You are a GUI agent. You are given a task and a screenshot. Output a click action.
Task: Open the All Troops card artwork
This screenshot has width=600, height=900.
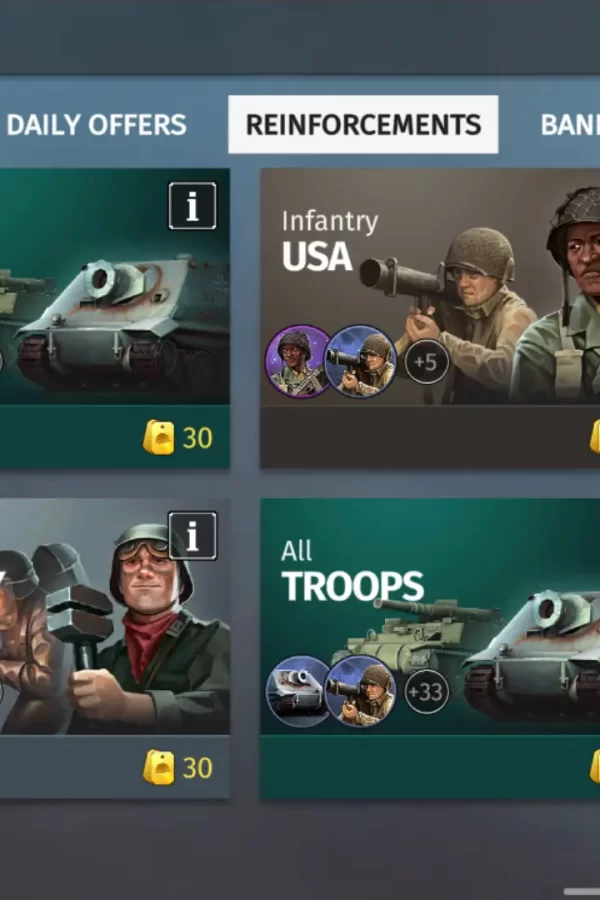click(430, 617)
